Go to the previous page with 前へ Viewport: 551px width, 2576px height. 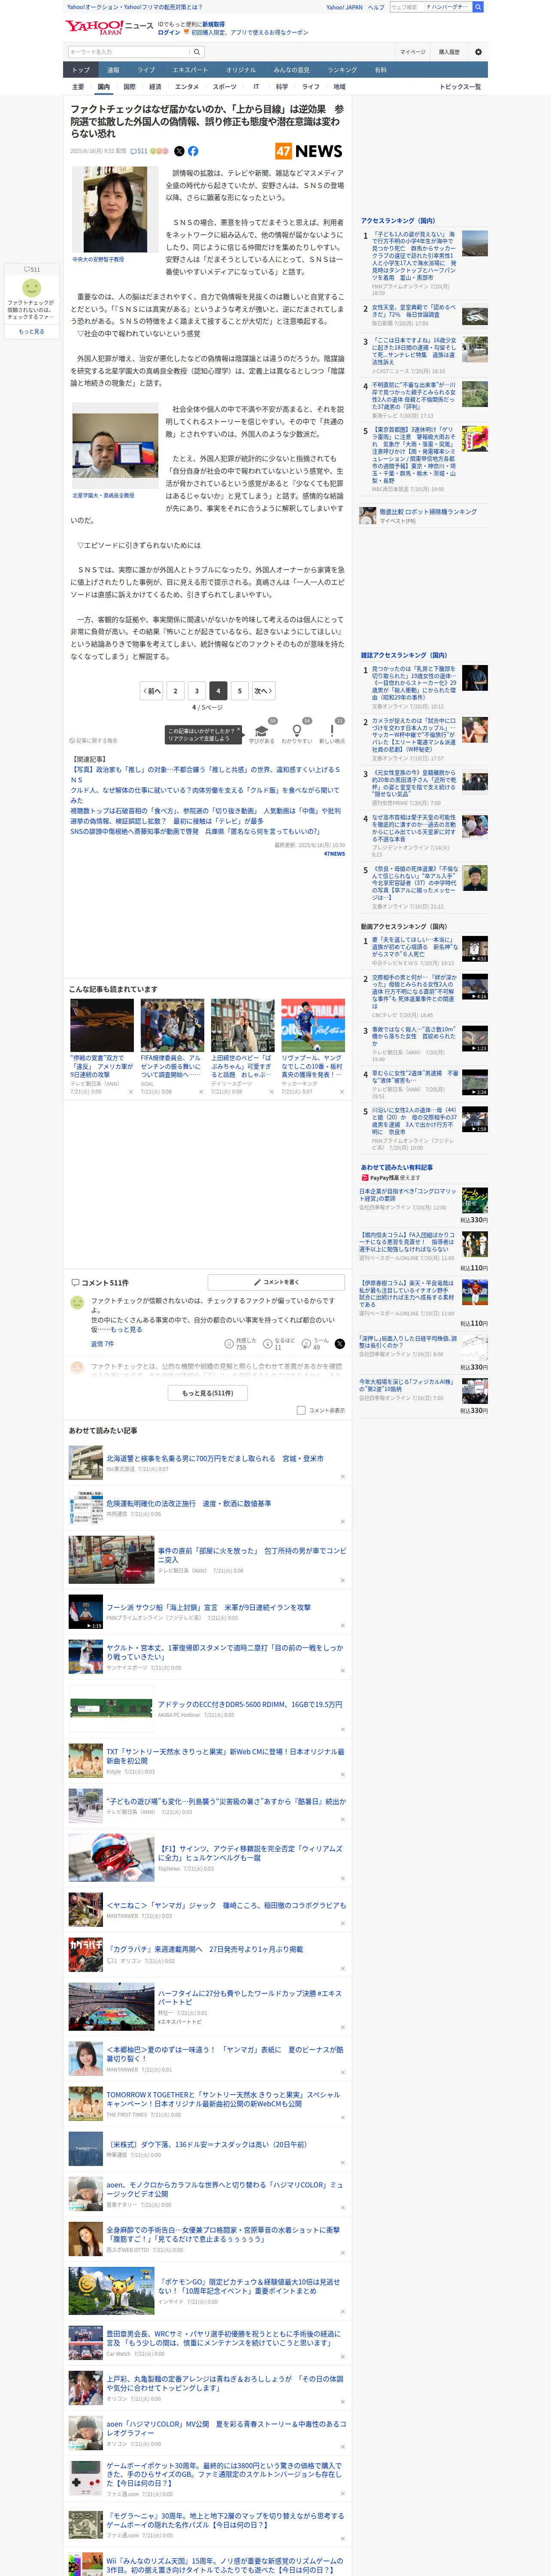(x=152, y=690)
